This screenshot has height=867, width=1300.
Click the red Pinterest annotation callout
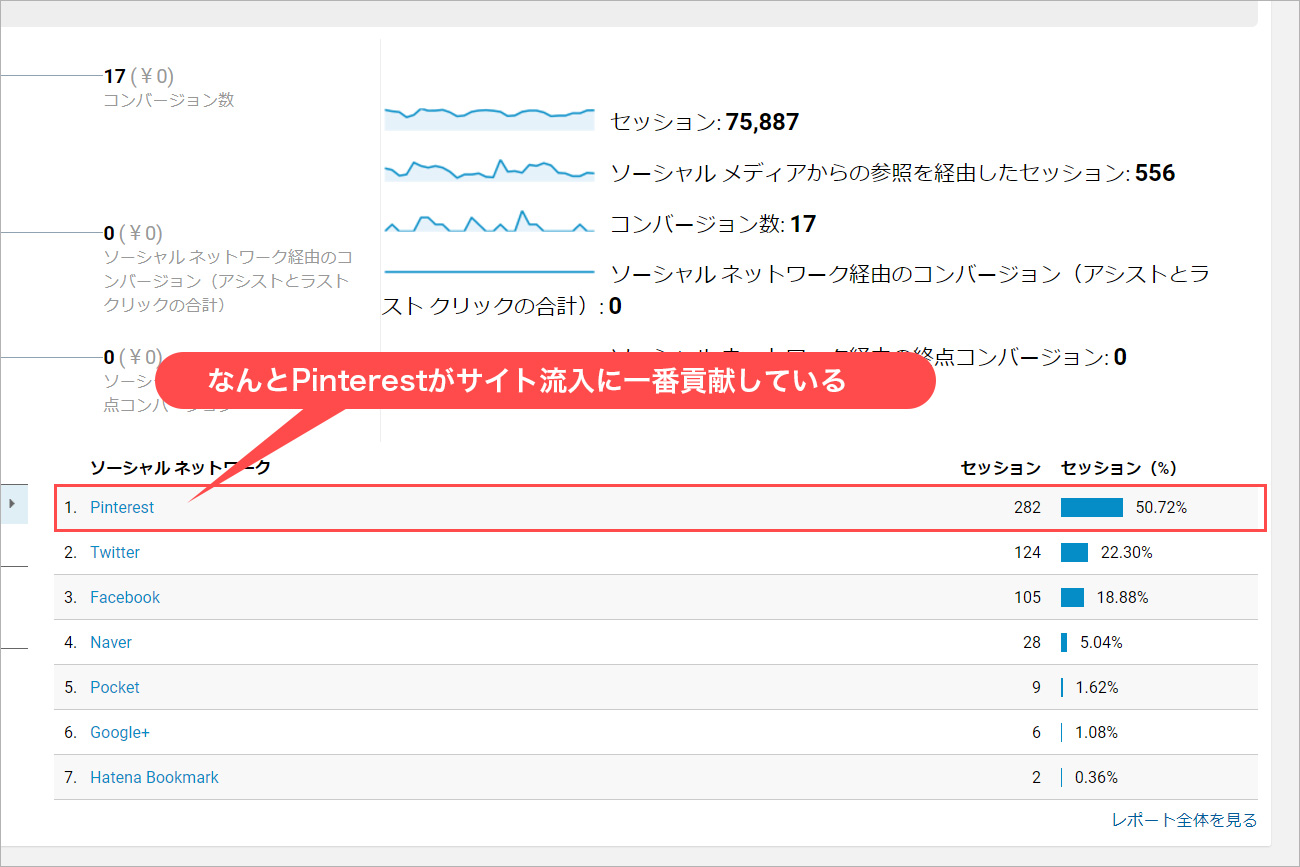point(545,380)
